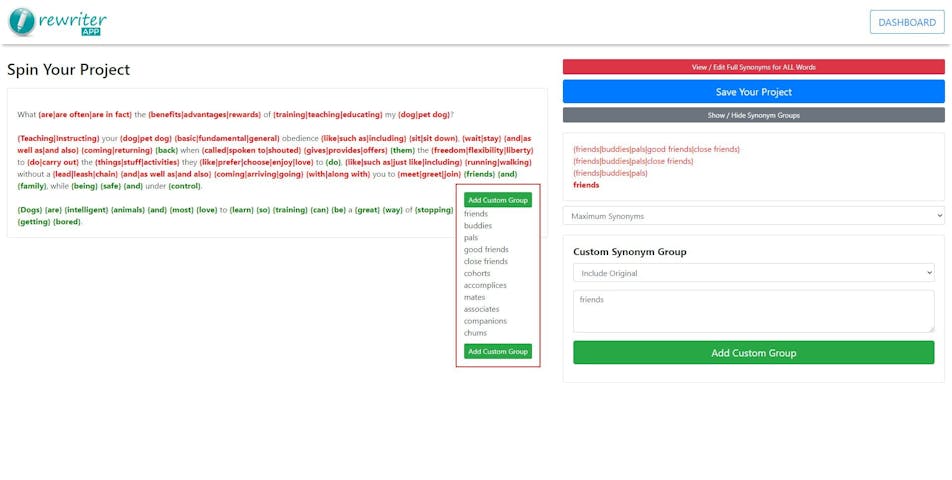Expand the Maximum Synonyms dropdown
952x480 pixels.
click(753, 216)
